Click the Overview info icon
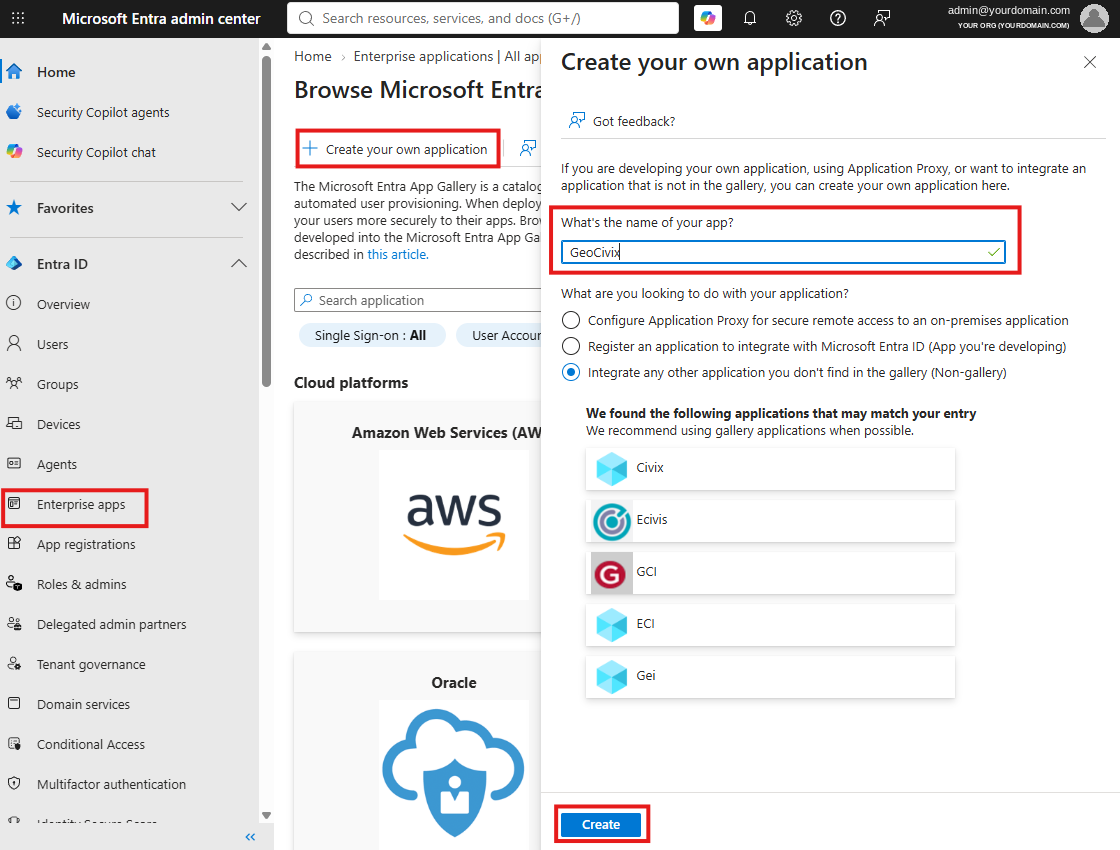The height and width of the screenshot is (850, 1120). [14, 303]
